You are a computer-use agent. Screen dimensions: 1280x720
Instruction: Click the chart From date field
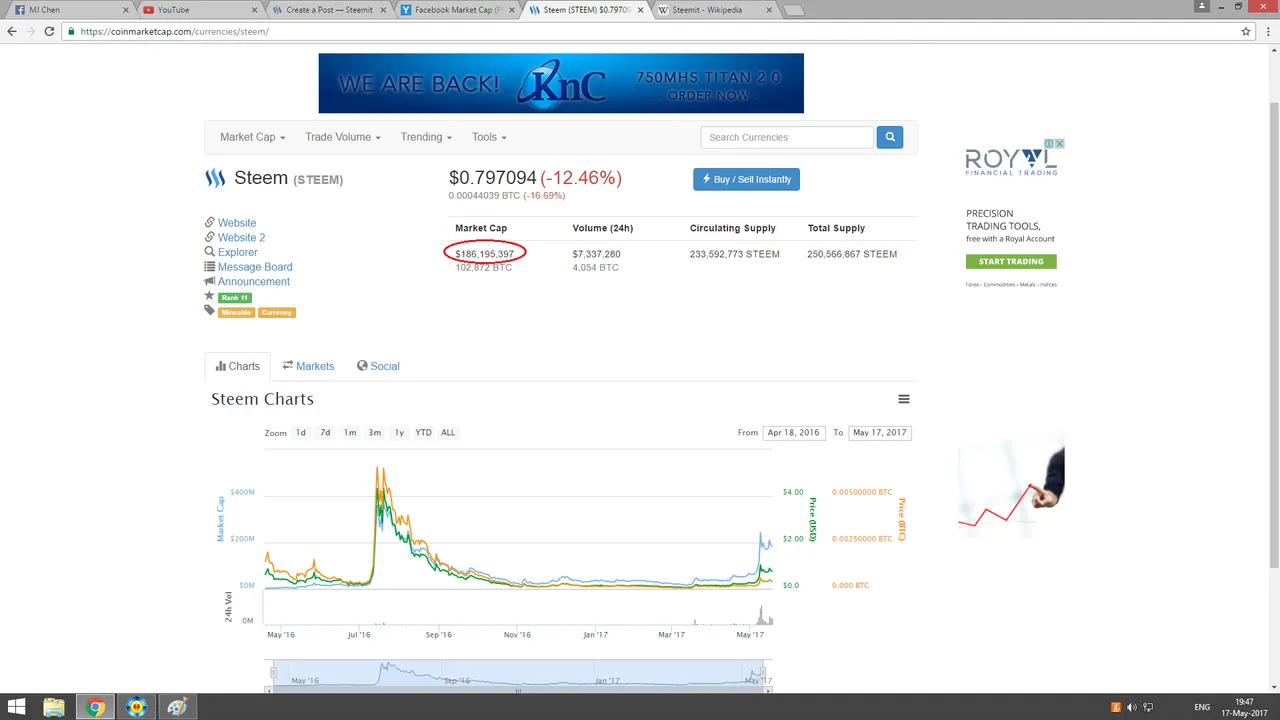[793, 432]
